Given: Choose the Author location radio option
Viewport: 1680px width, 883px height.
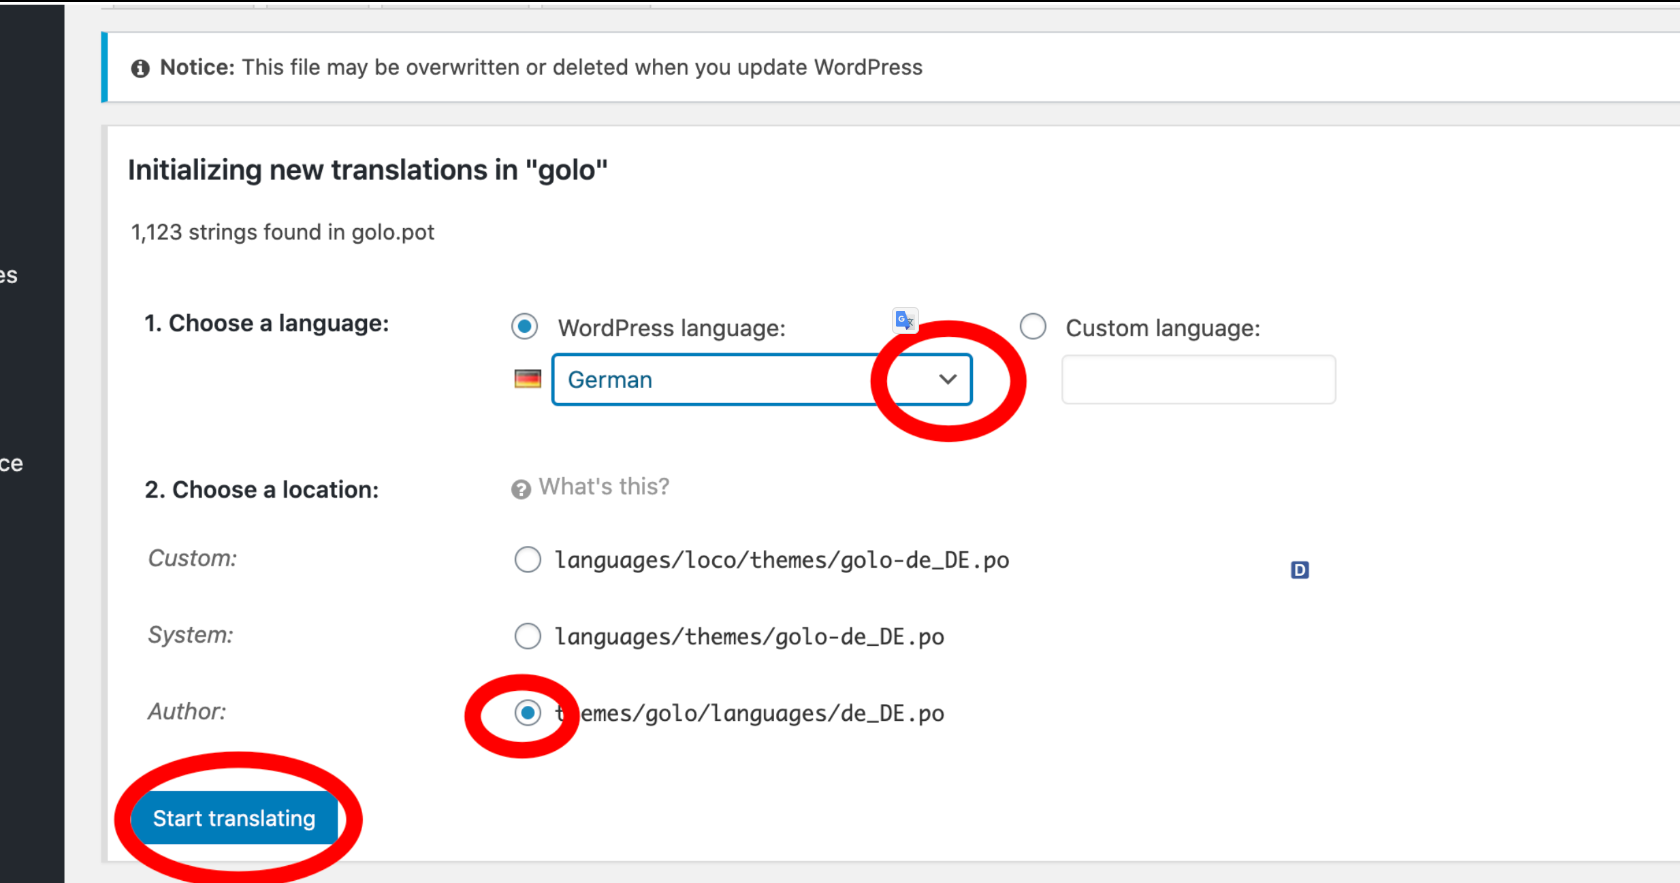Looking at the screenshot, I should pyautogui.click(x=527, y=713).
